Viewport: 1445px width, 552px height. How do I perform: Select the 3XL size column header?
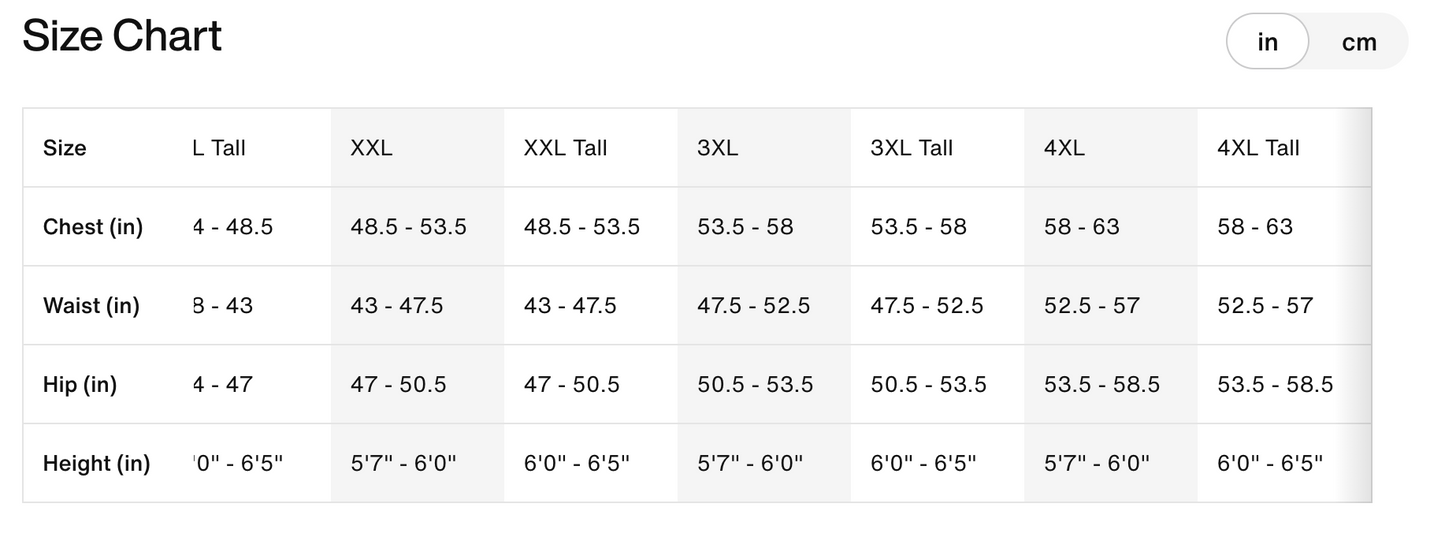coord(717,148)
